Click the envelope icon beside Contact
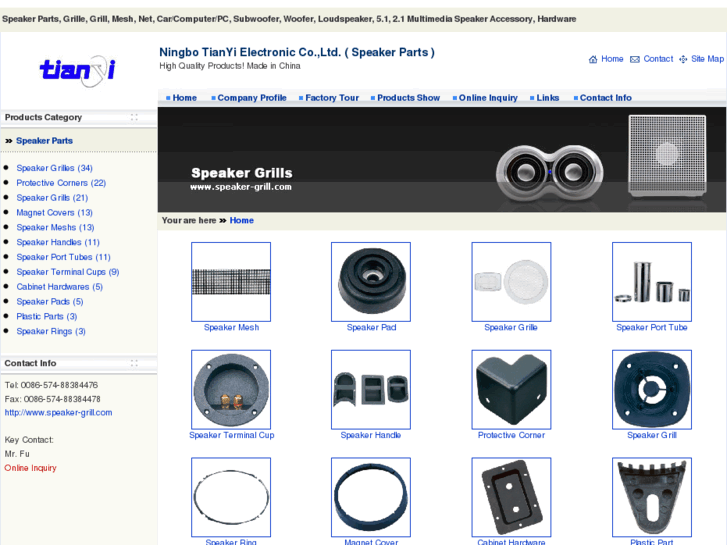This screenshot has width=727, height=545. 635,59
